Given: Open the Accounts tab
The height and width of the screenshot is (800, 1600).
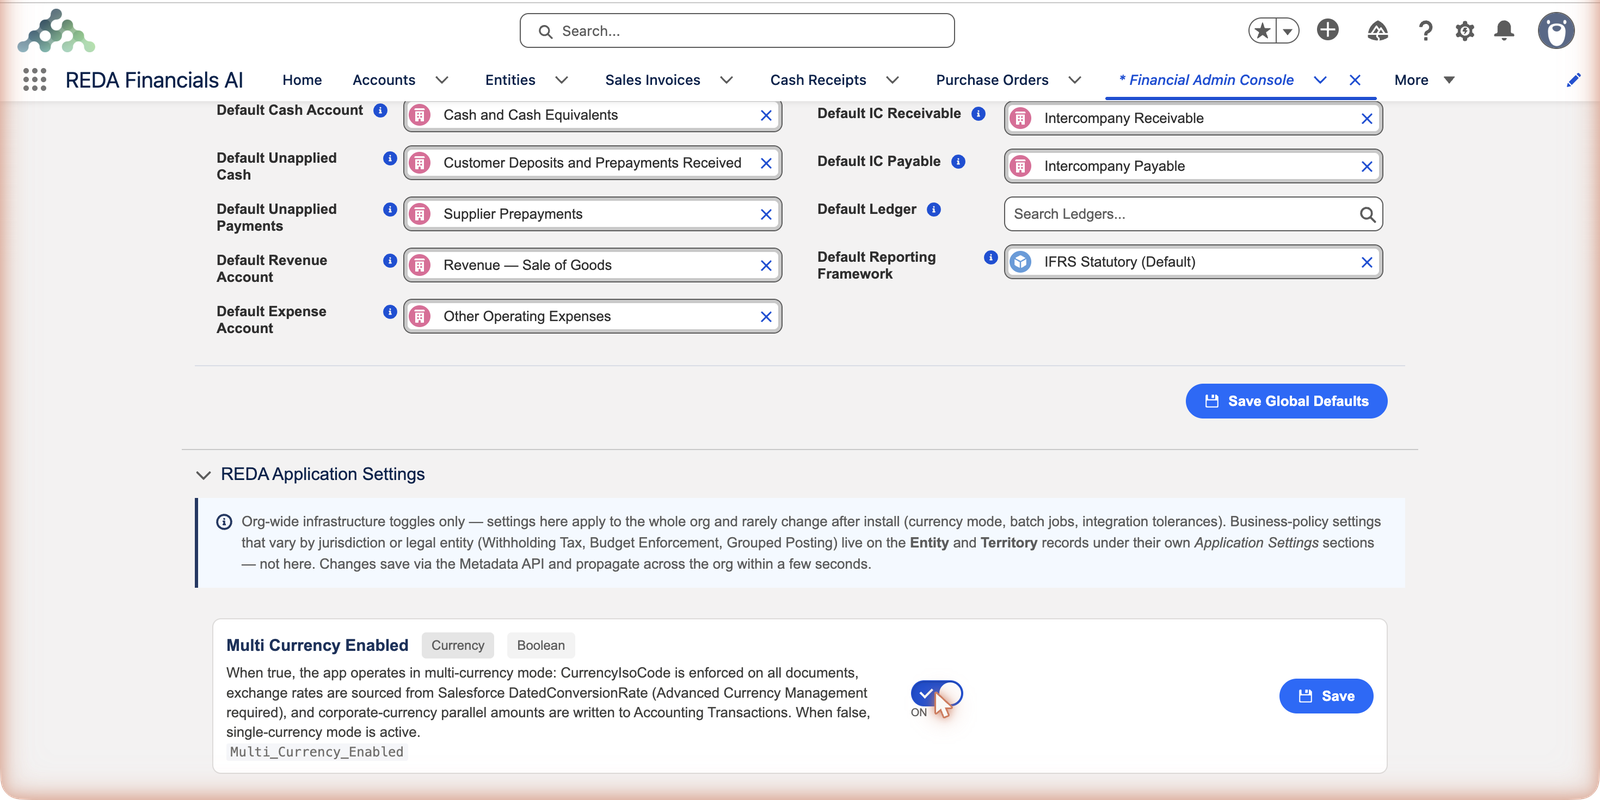Looking at the screenshot, I should click(384, 80).
